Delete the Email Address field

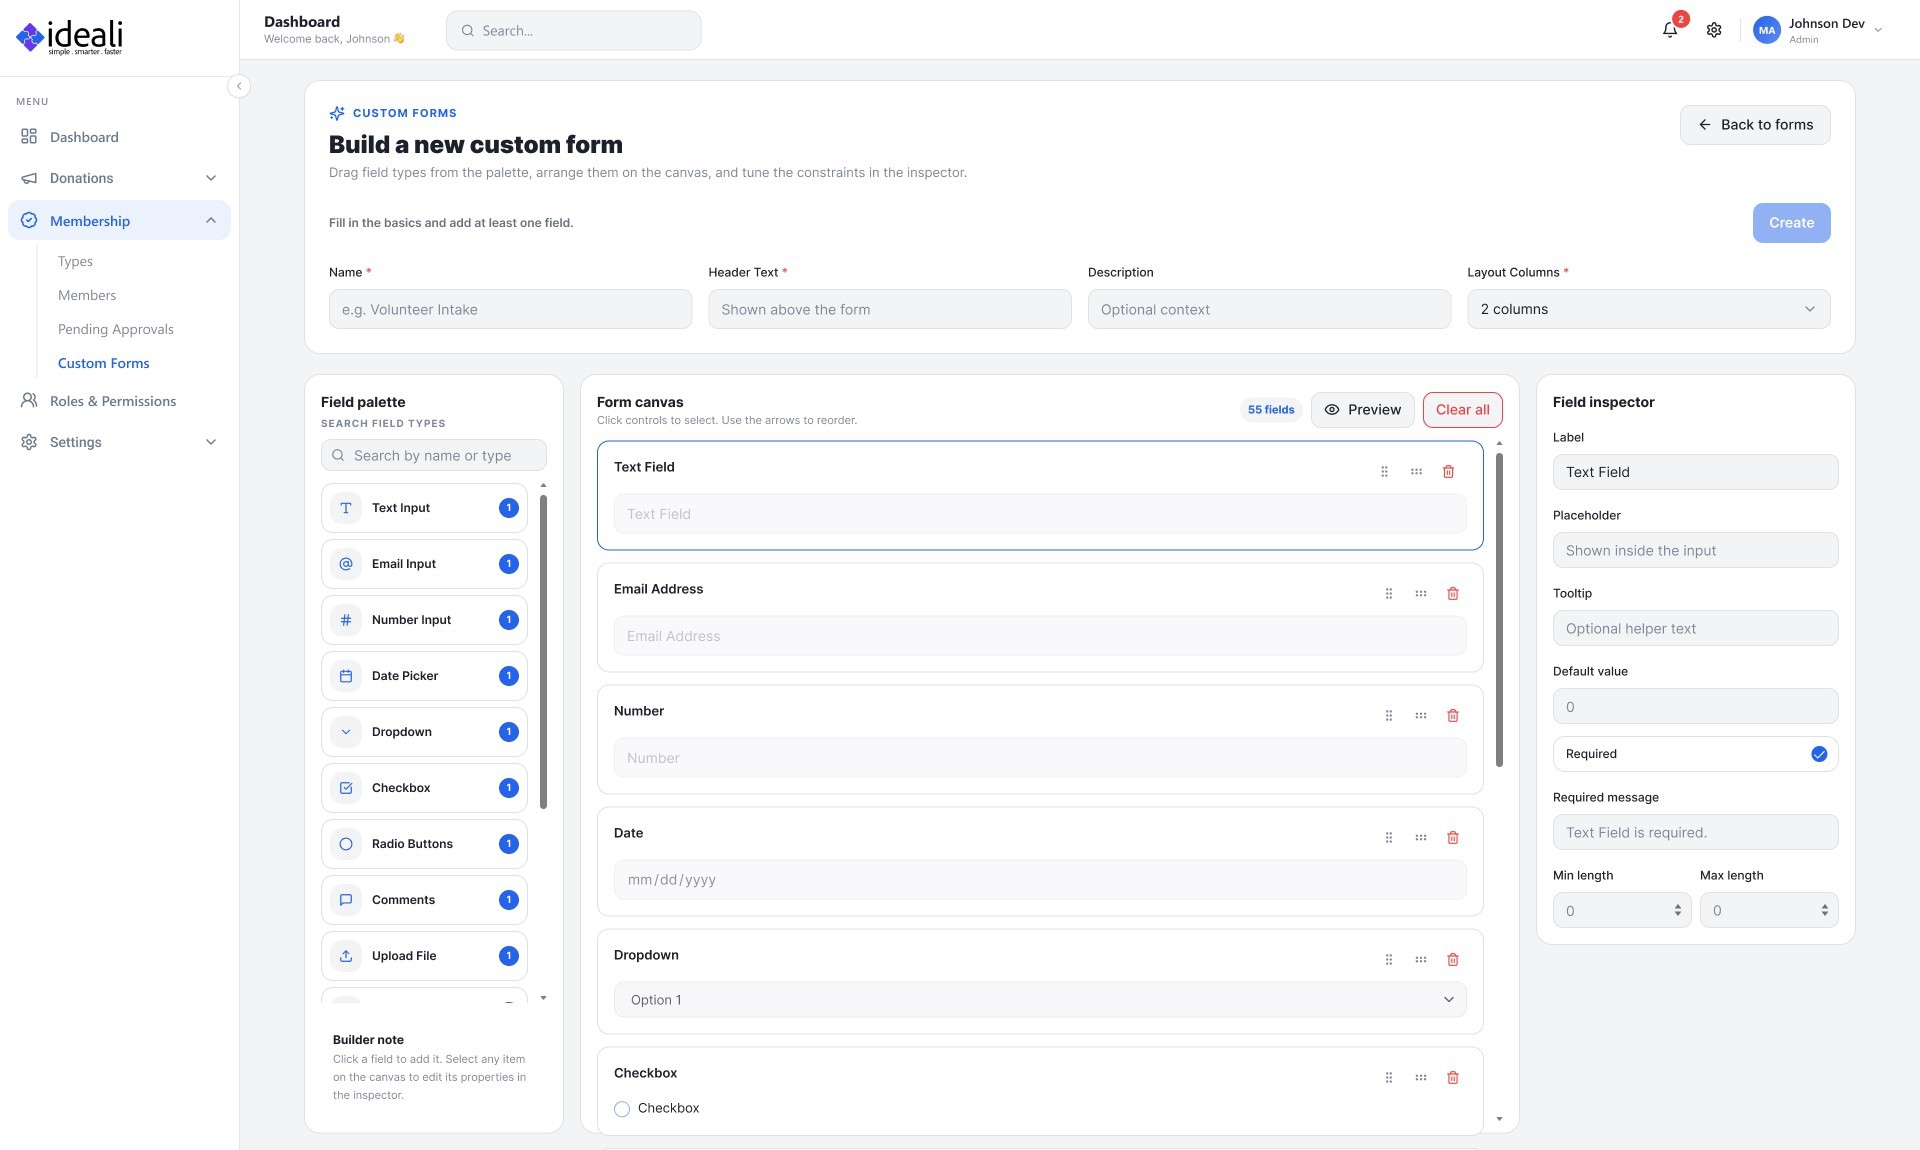tap(1453, 593)
